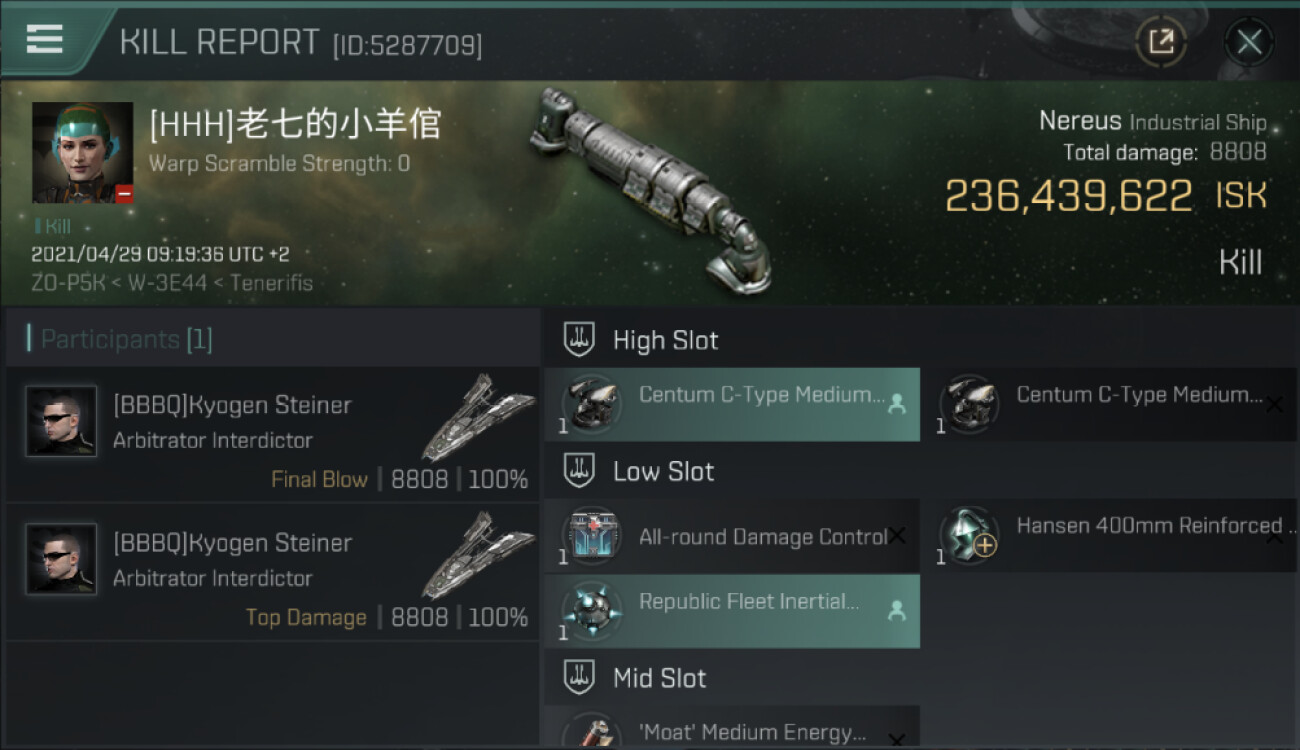Open the 'Moat' Medium Energy module
Viewport: 1300px width, 750px height.
(732, 728)
